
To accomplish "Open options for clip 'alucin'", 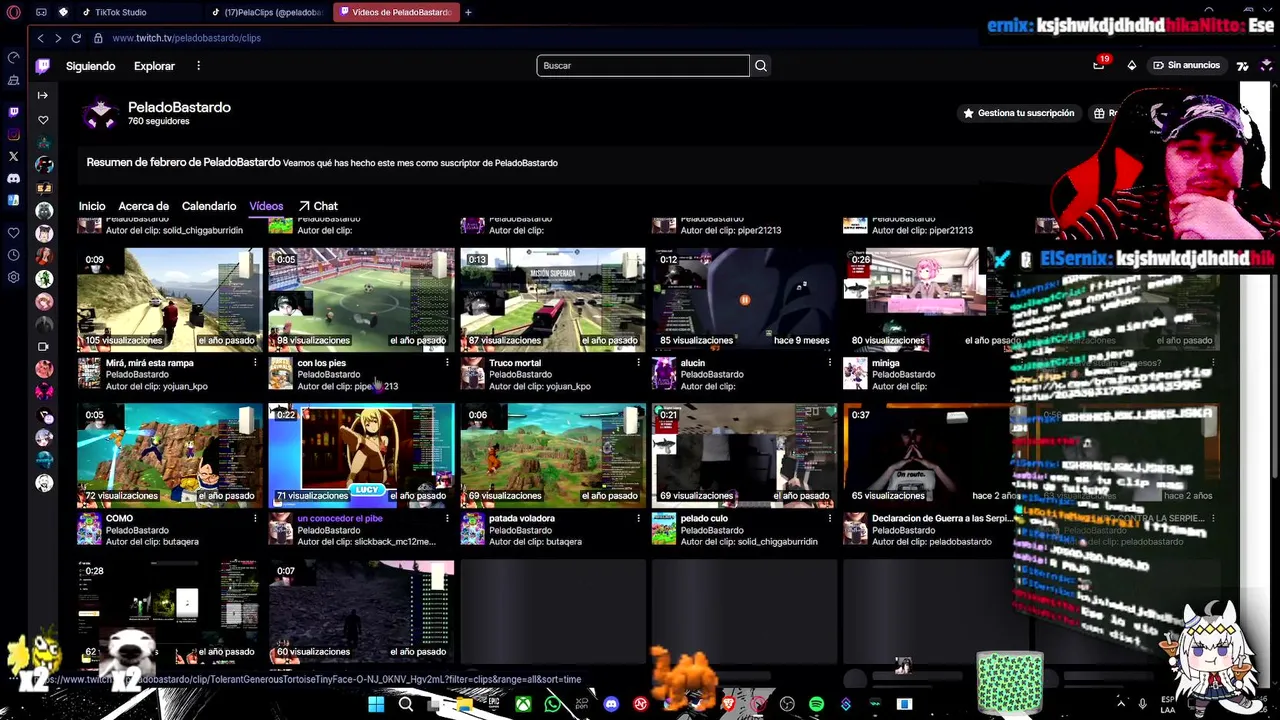I will point(829,363).
